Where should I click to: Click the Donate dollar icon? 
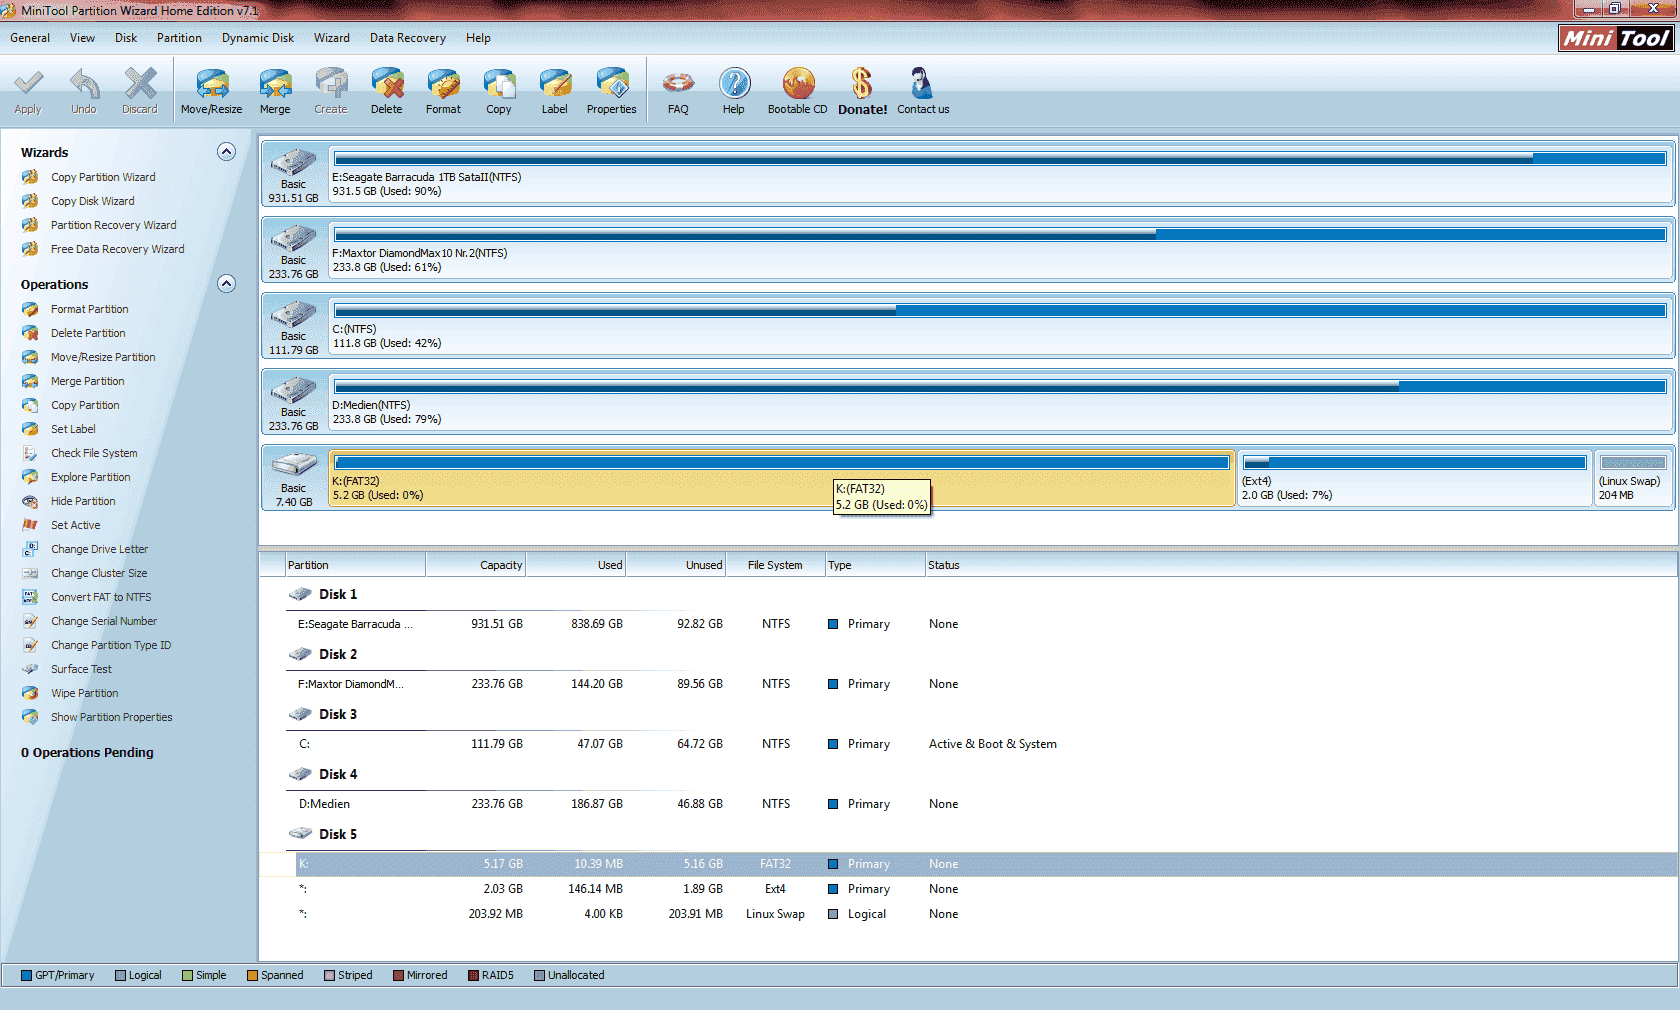862,83
